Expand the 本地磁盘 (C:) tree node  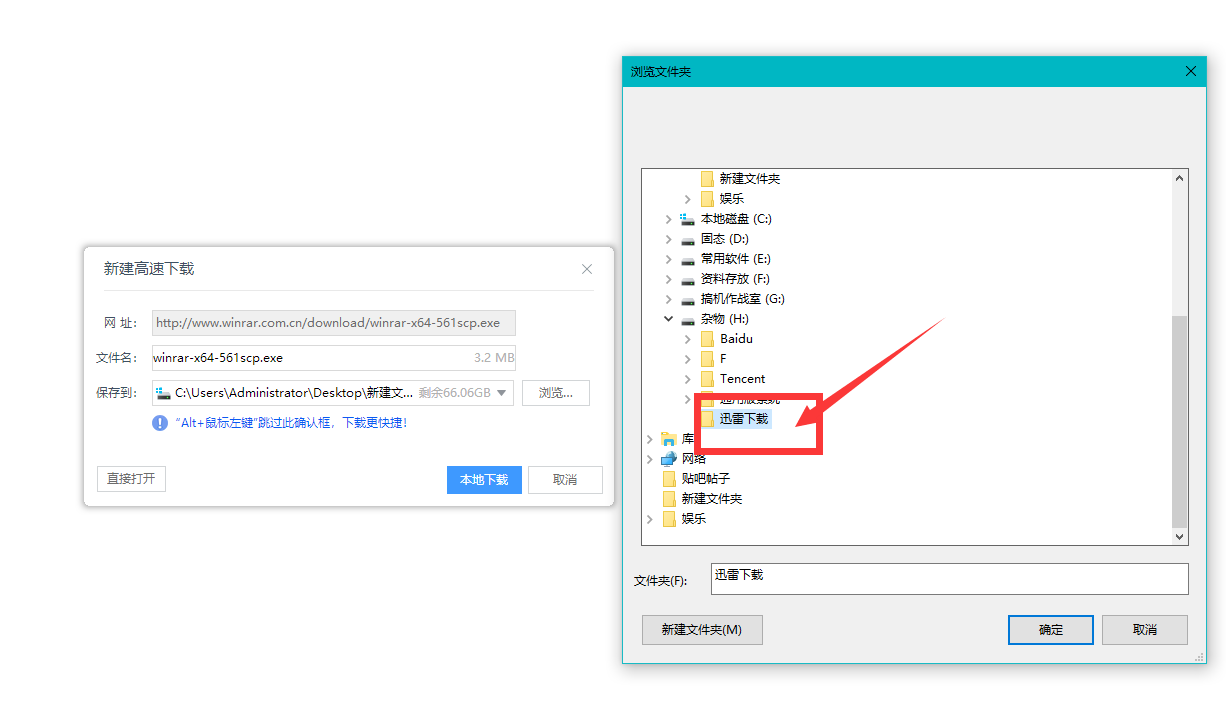tap(669, 219)
